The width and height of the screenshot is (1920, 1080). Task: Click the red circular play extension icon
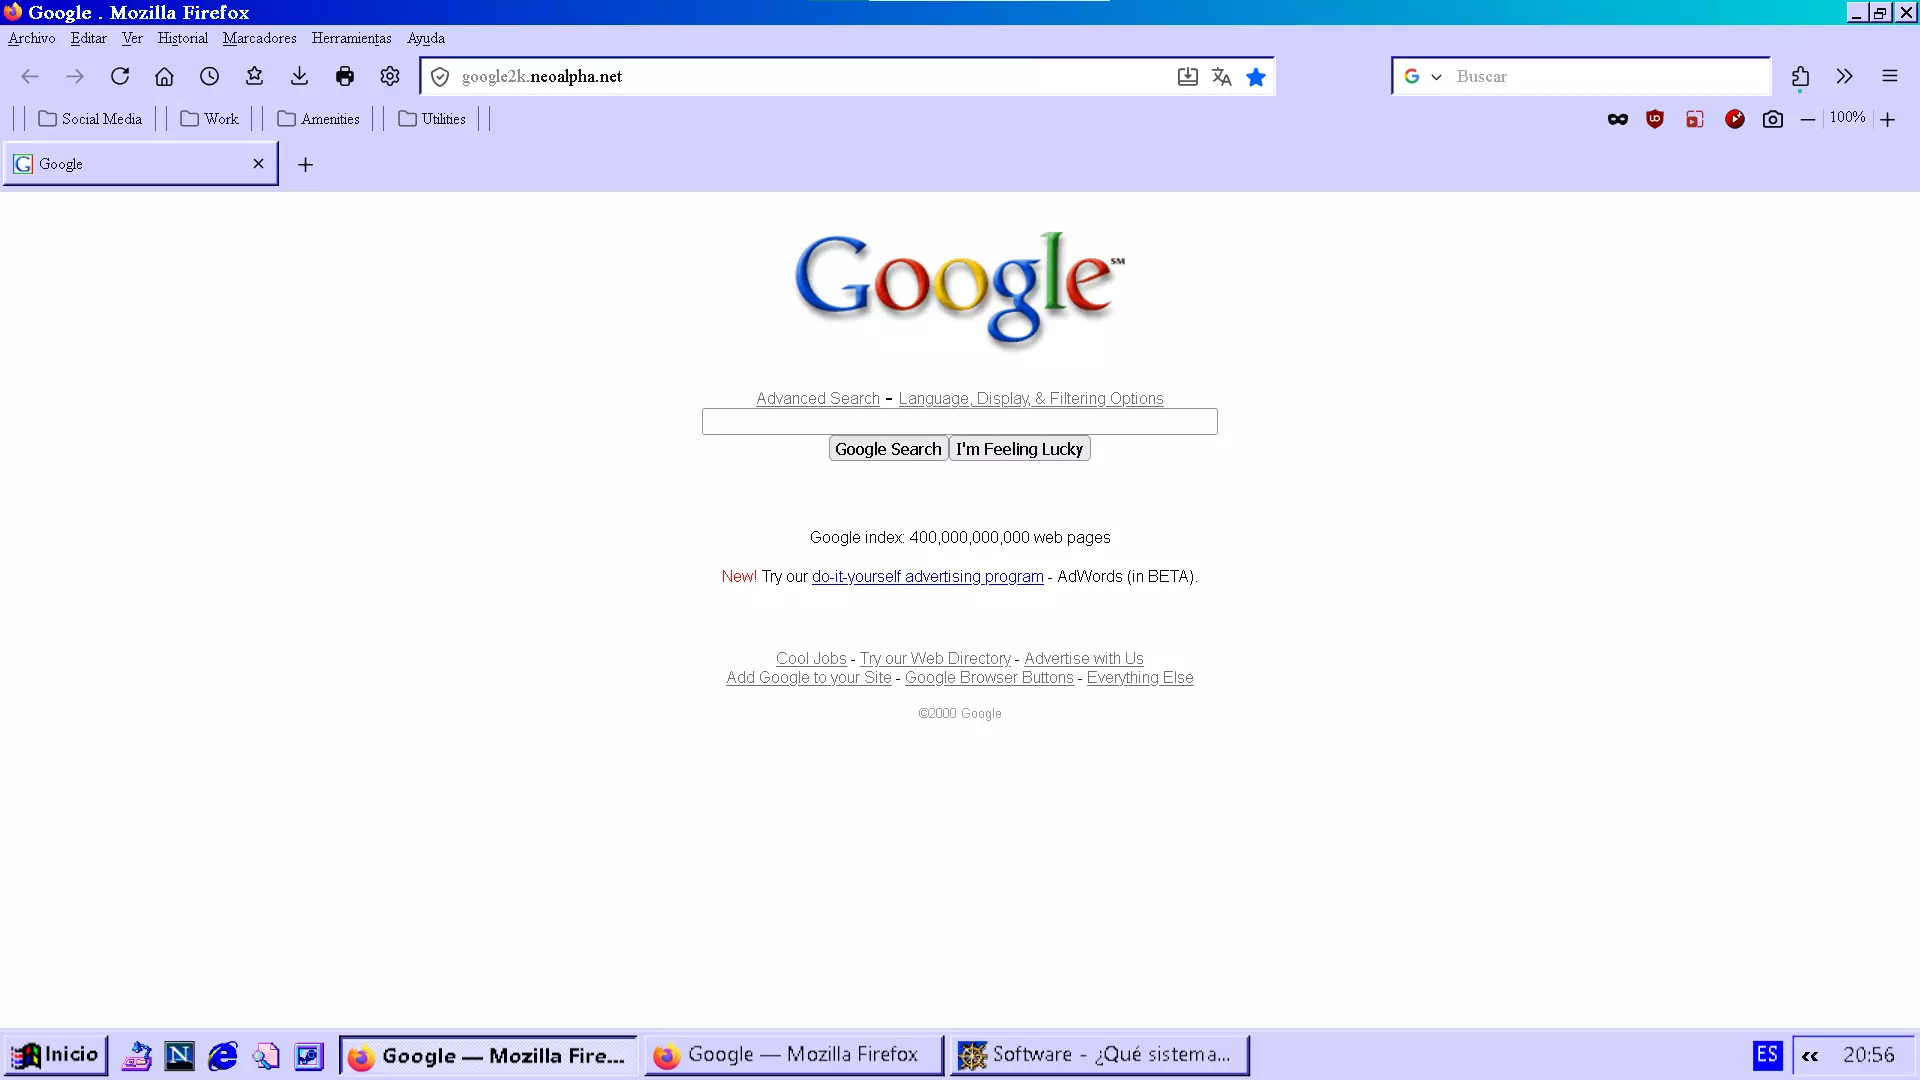[1734, 119]
